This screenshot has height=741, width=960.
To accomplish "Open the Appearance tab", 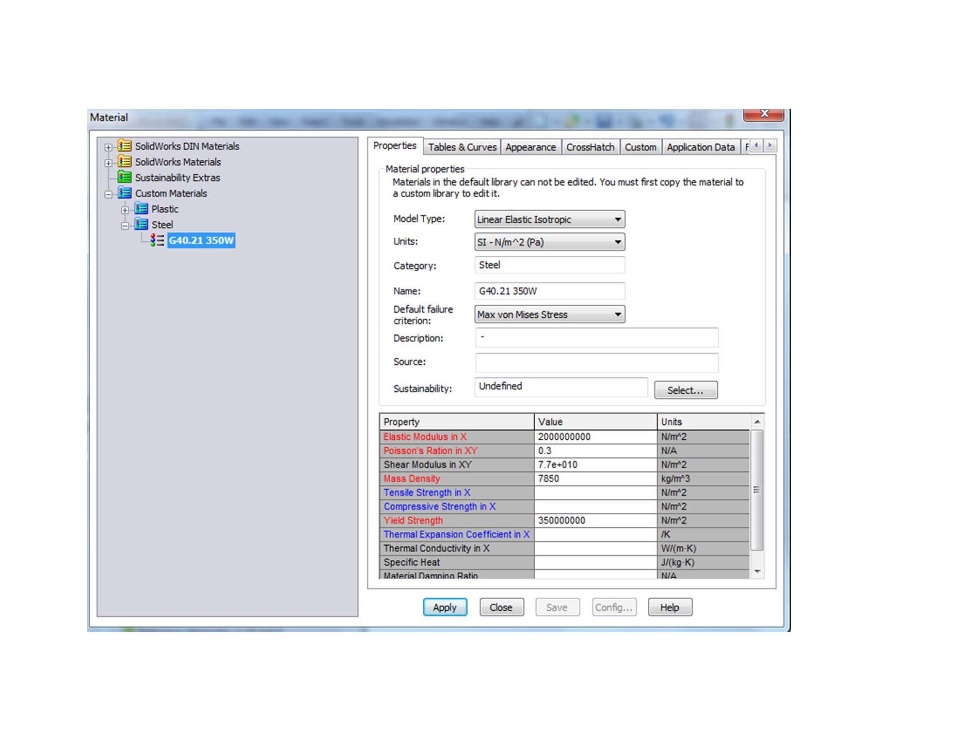I will pyautogui.click(x=531, y=147).
